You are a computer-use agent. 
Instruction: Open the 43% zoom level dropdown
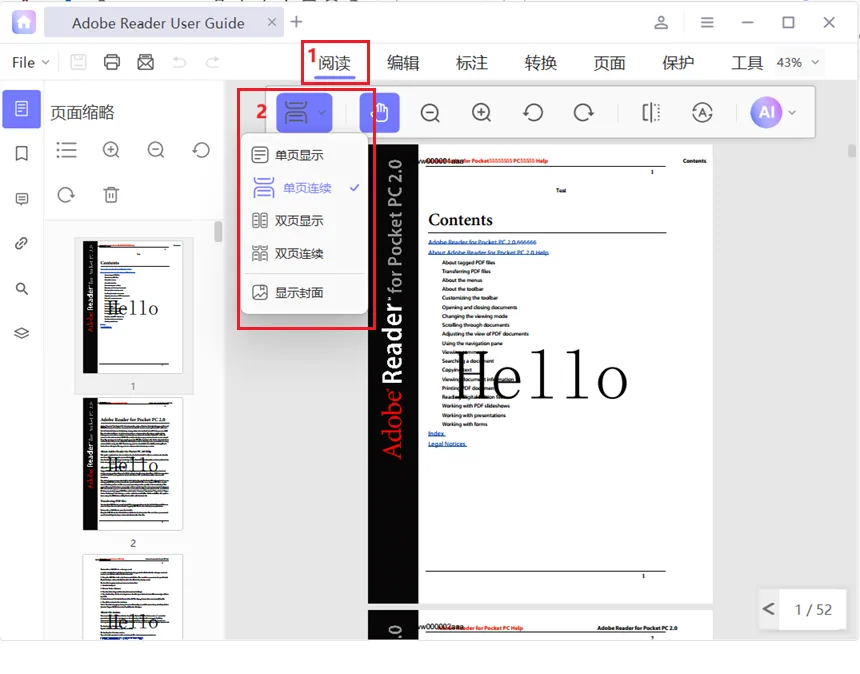coord(798,63)
